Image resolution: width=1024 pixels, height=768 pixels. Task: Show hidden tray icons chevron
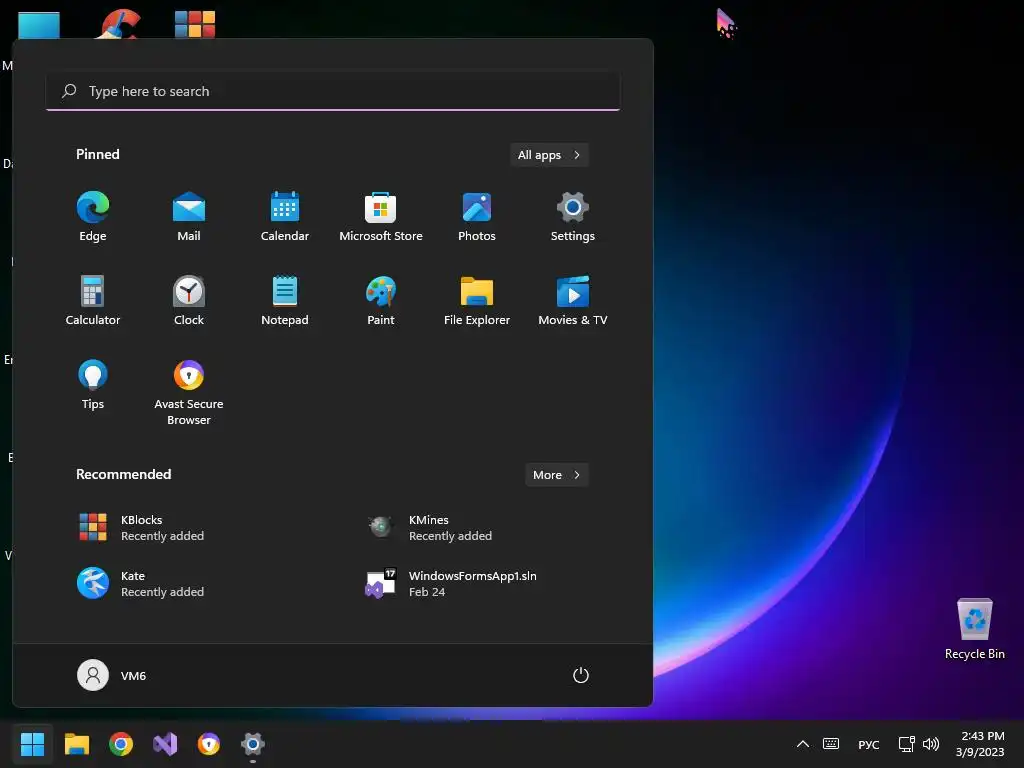(803, 744)
